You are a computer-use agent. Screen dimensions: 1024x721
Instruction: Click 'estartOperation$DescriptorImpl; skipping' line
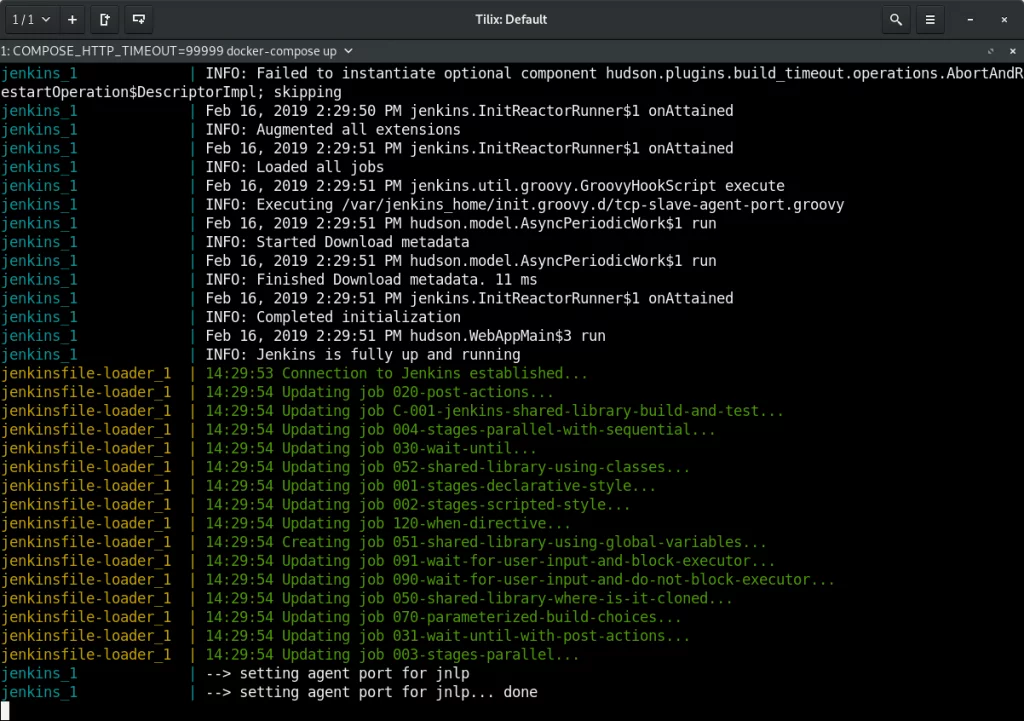coord(171,92)
